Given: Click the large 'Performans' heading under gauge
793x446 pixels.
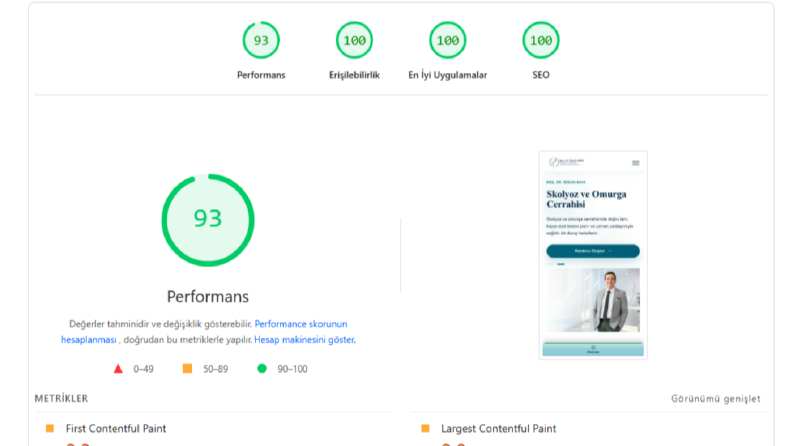Looking at the screenshot, I should tap(208, 296).
